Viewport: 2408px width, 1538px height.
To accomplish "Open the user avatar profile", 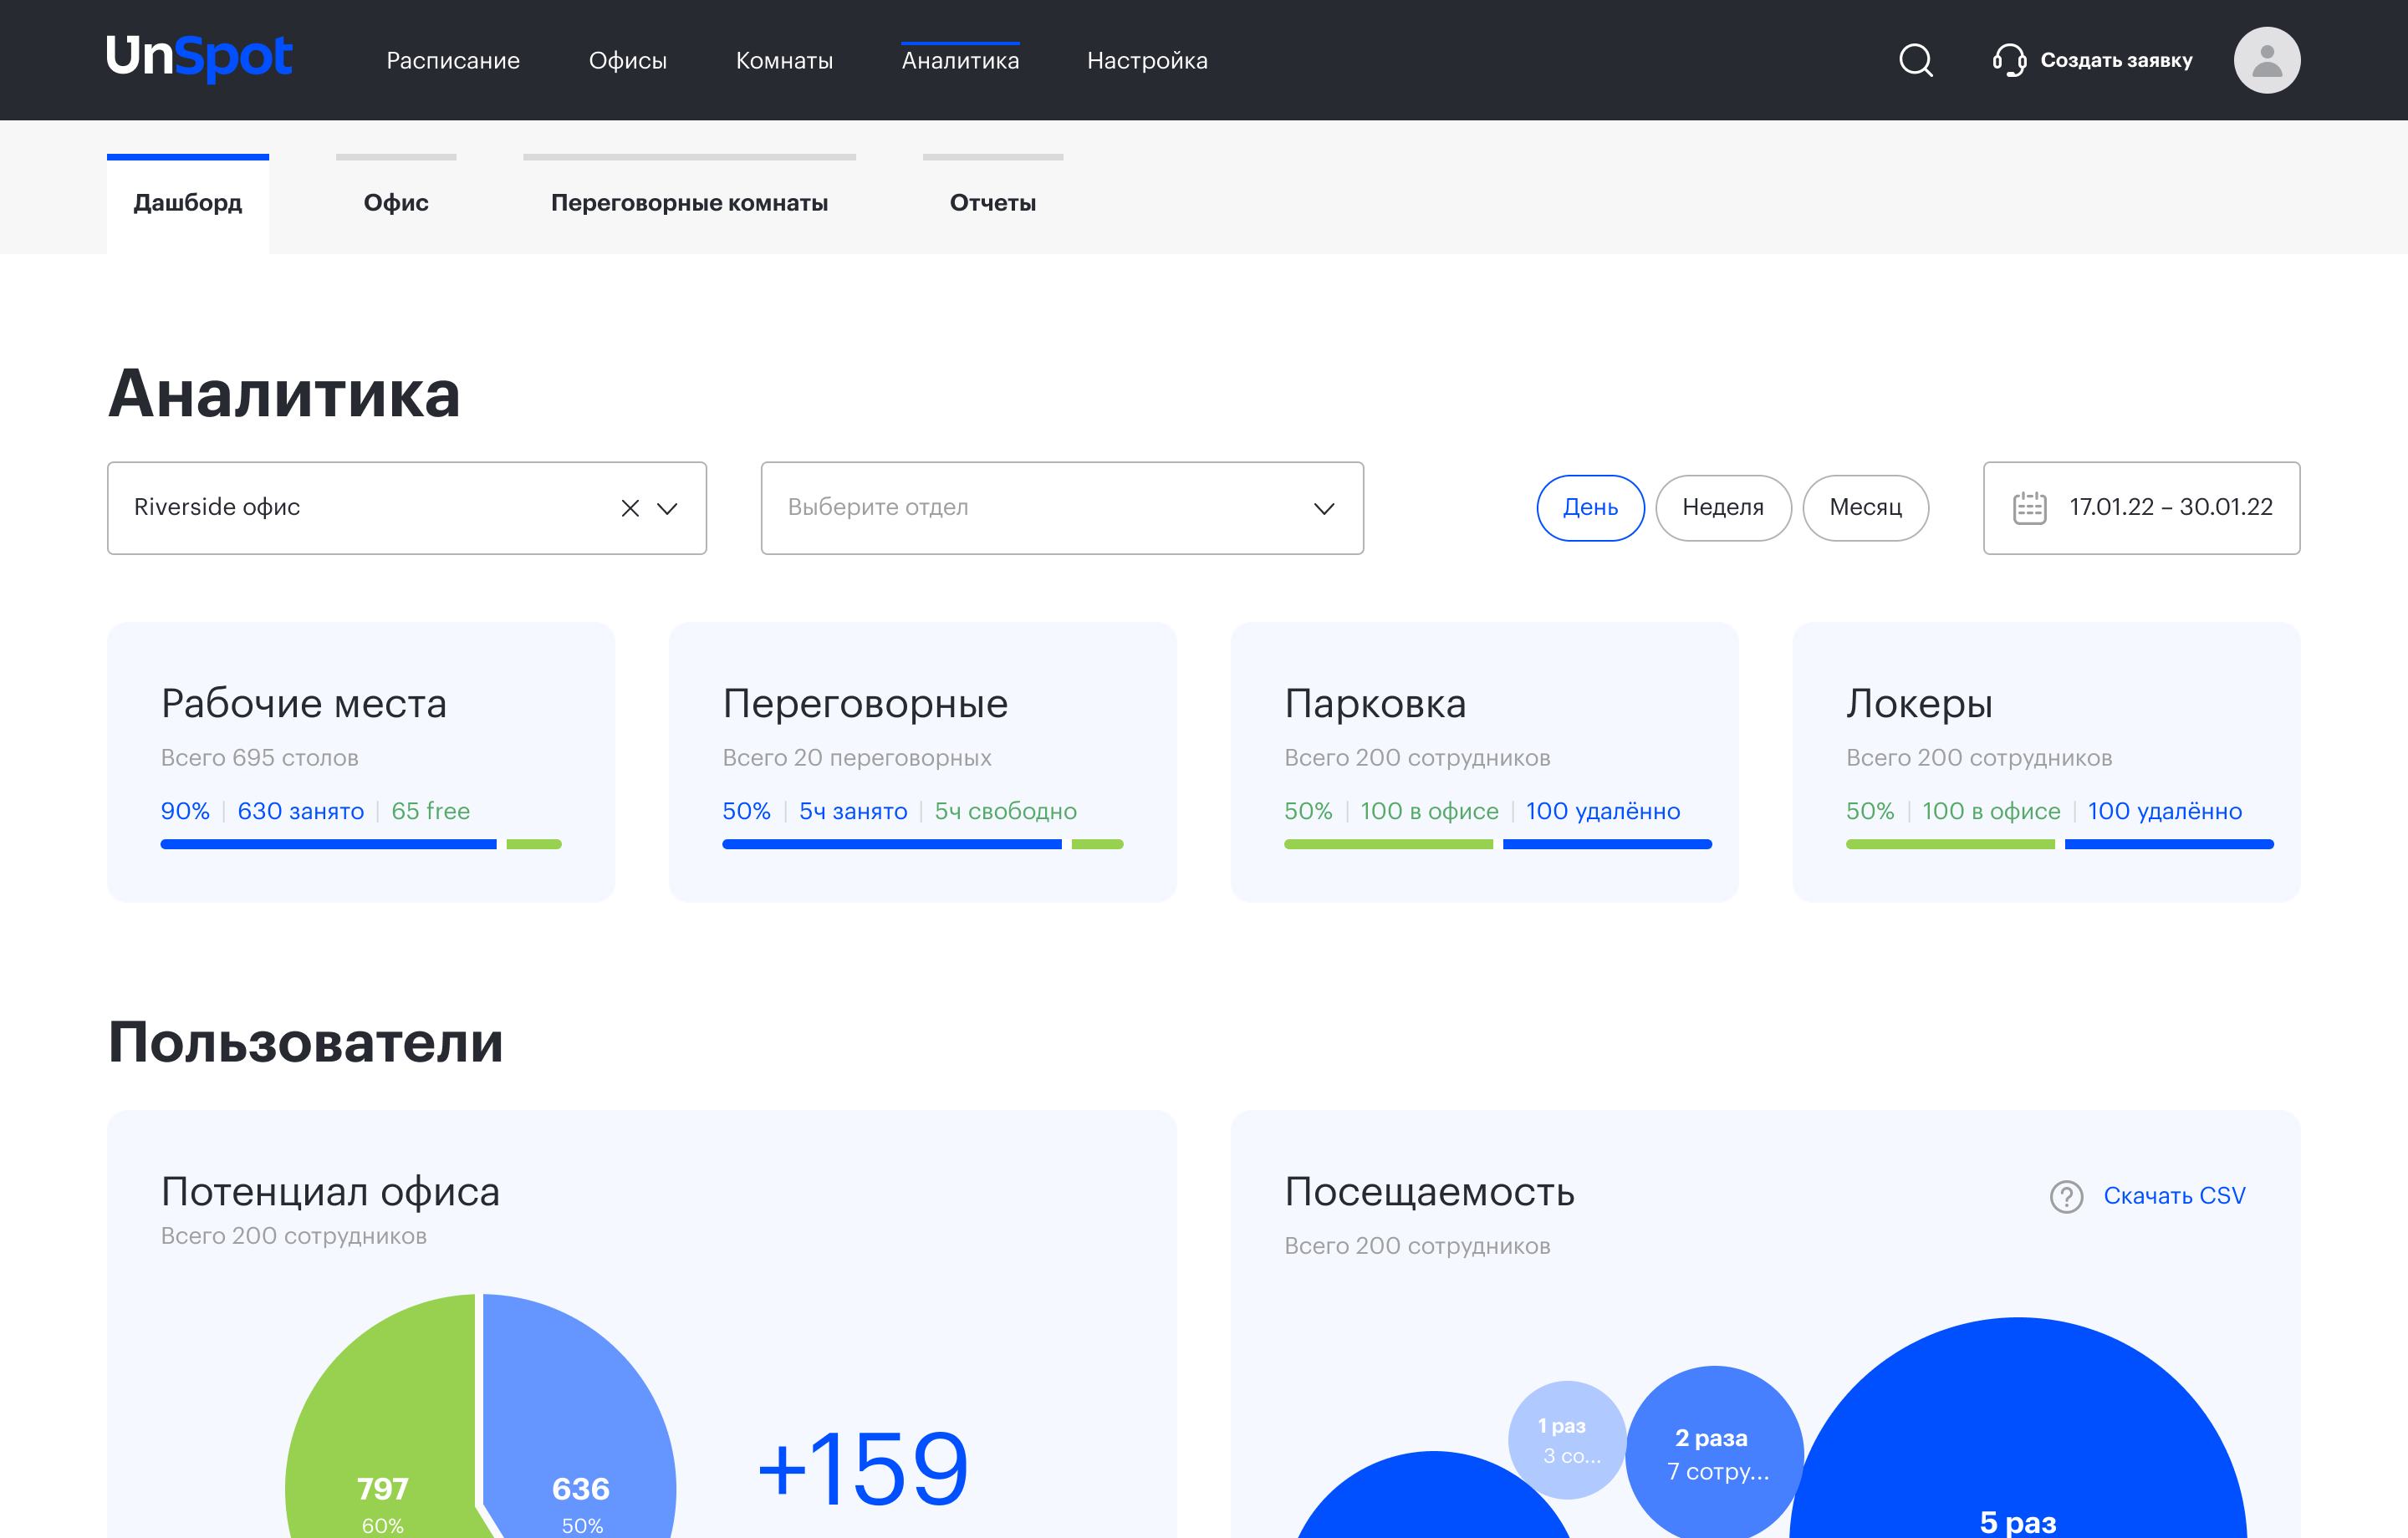I will click(x=2267, y=60).
